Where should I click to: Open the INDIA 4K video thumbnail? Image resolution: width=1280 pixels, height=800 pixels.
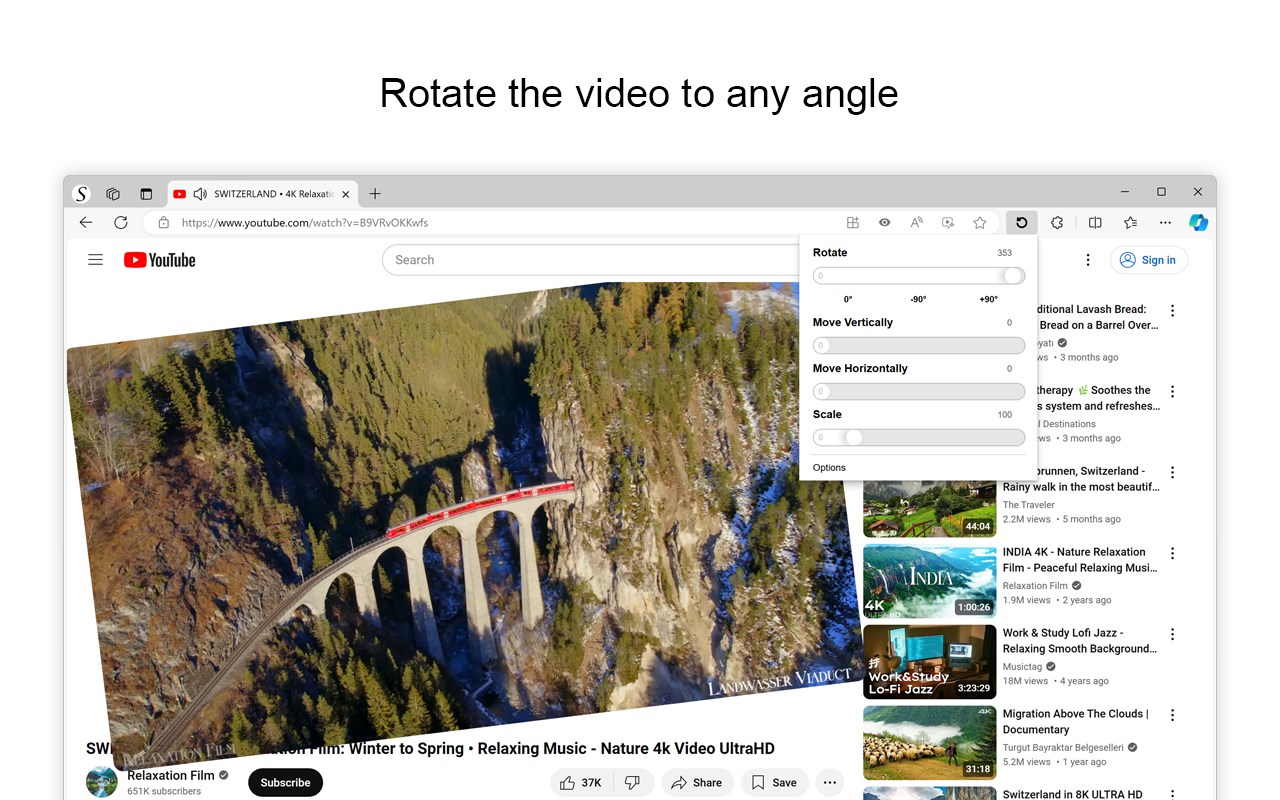coord(930,581)
